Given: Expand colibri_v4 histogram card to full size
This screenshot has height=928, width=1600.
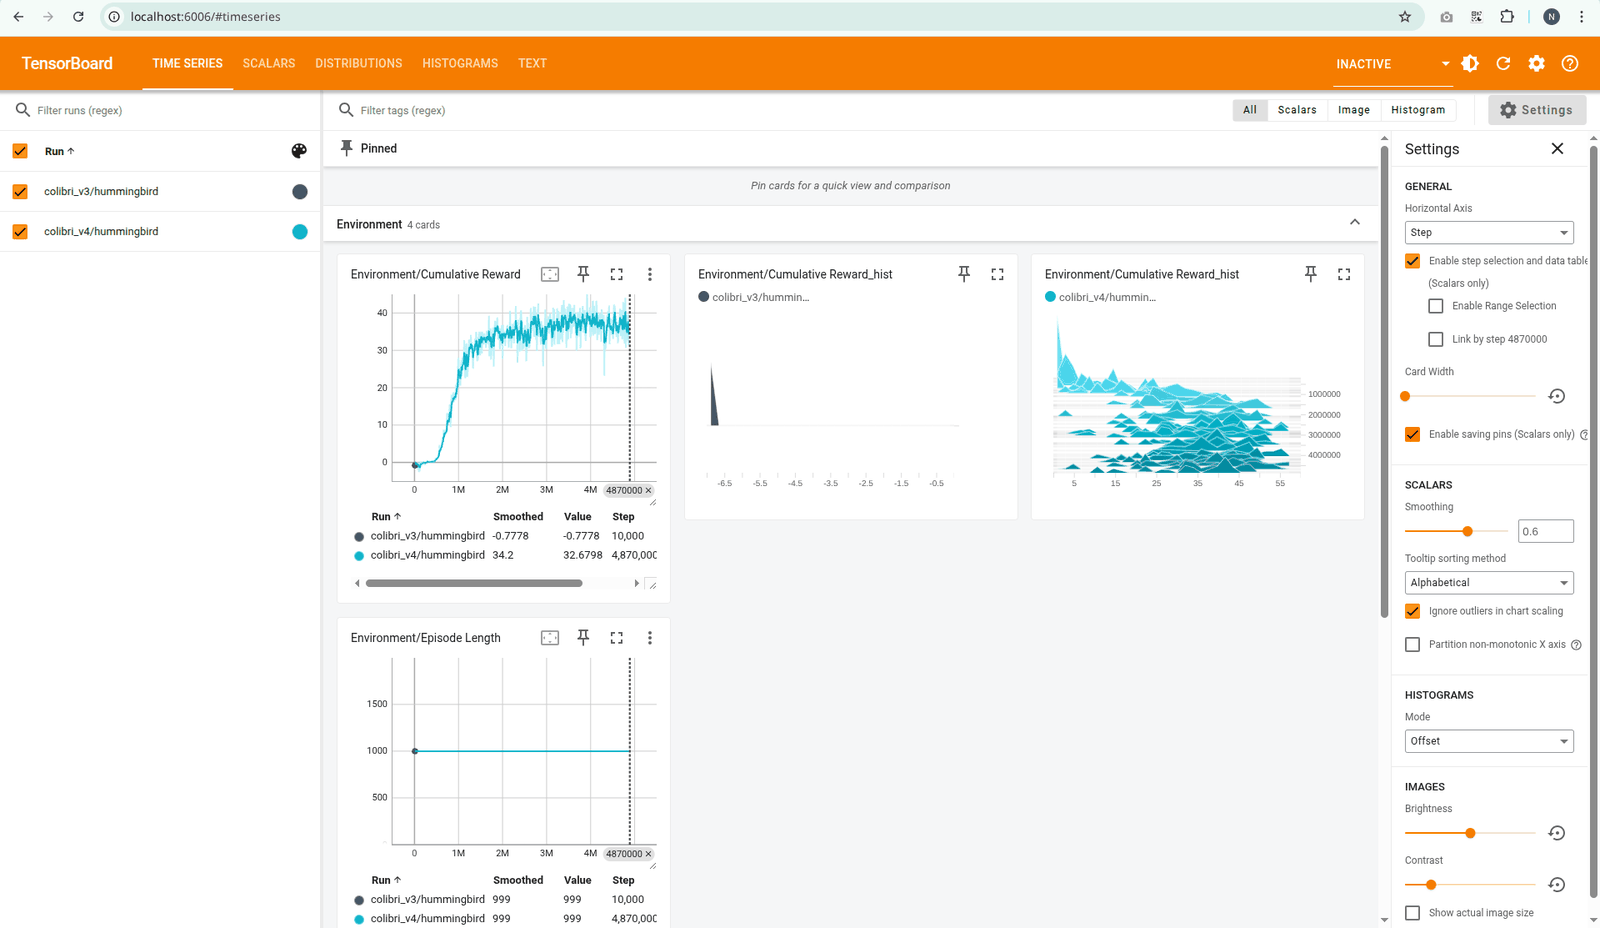Looking at the screenshot, I should 1344,274.
